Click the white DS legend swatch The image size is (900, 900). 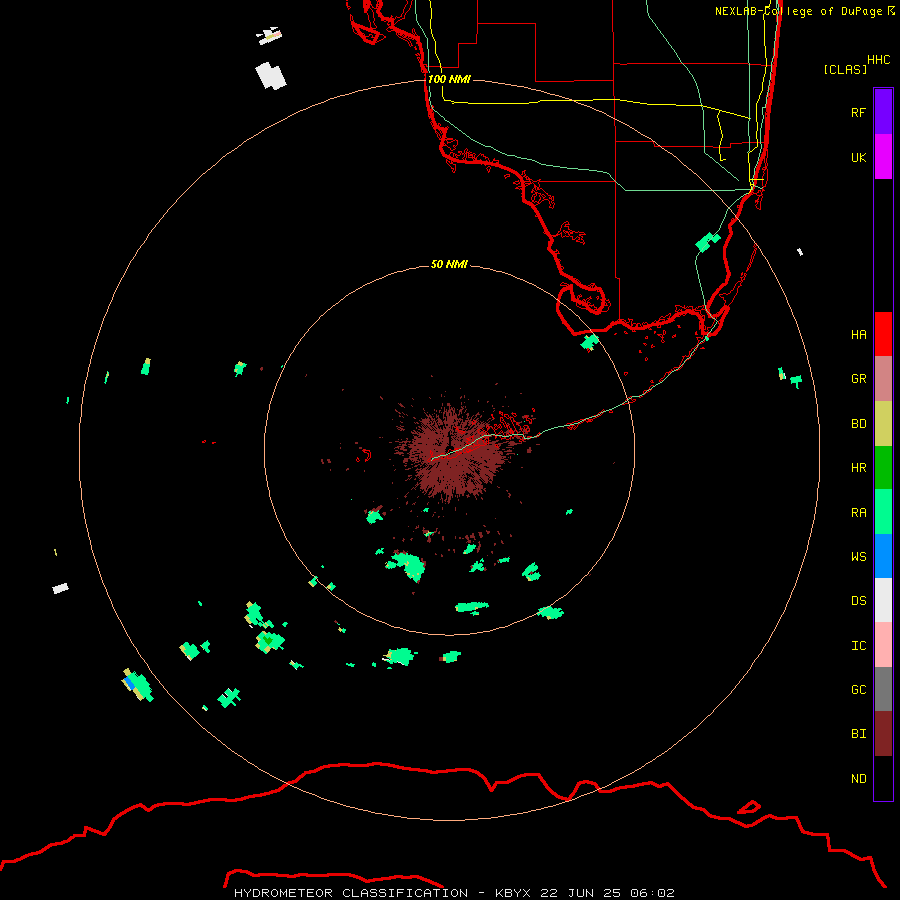(x=883, y=600)
